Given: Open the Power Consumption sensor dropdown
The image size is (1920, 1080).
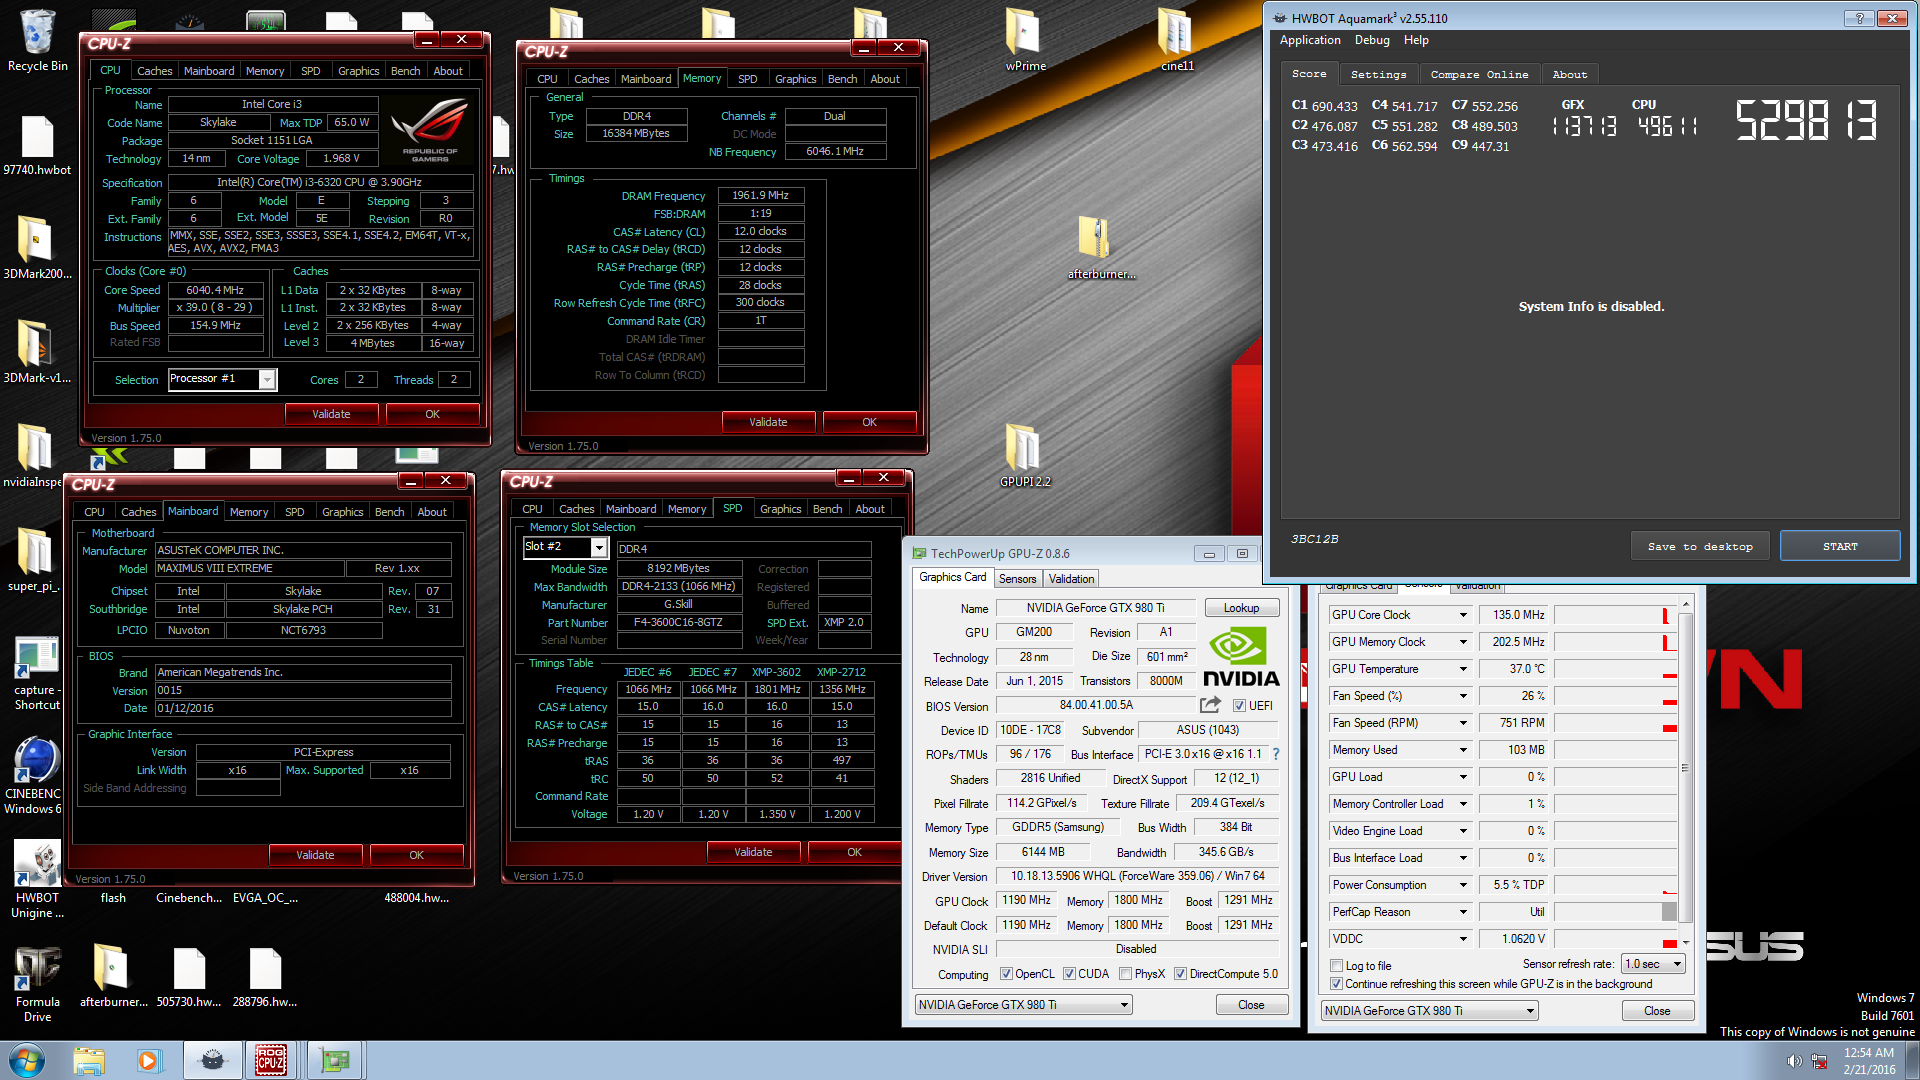Looking at the screenshot, I should 1463,885.
